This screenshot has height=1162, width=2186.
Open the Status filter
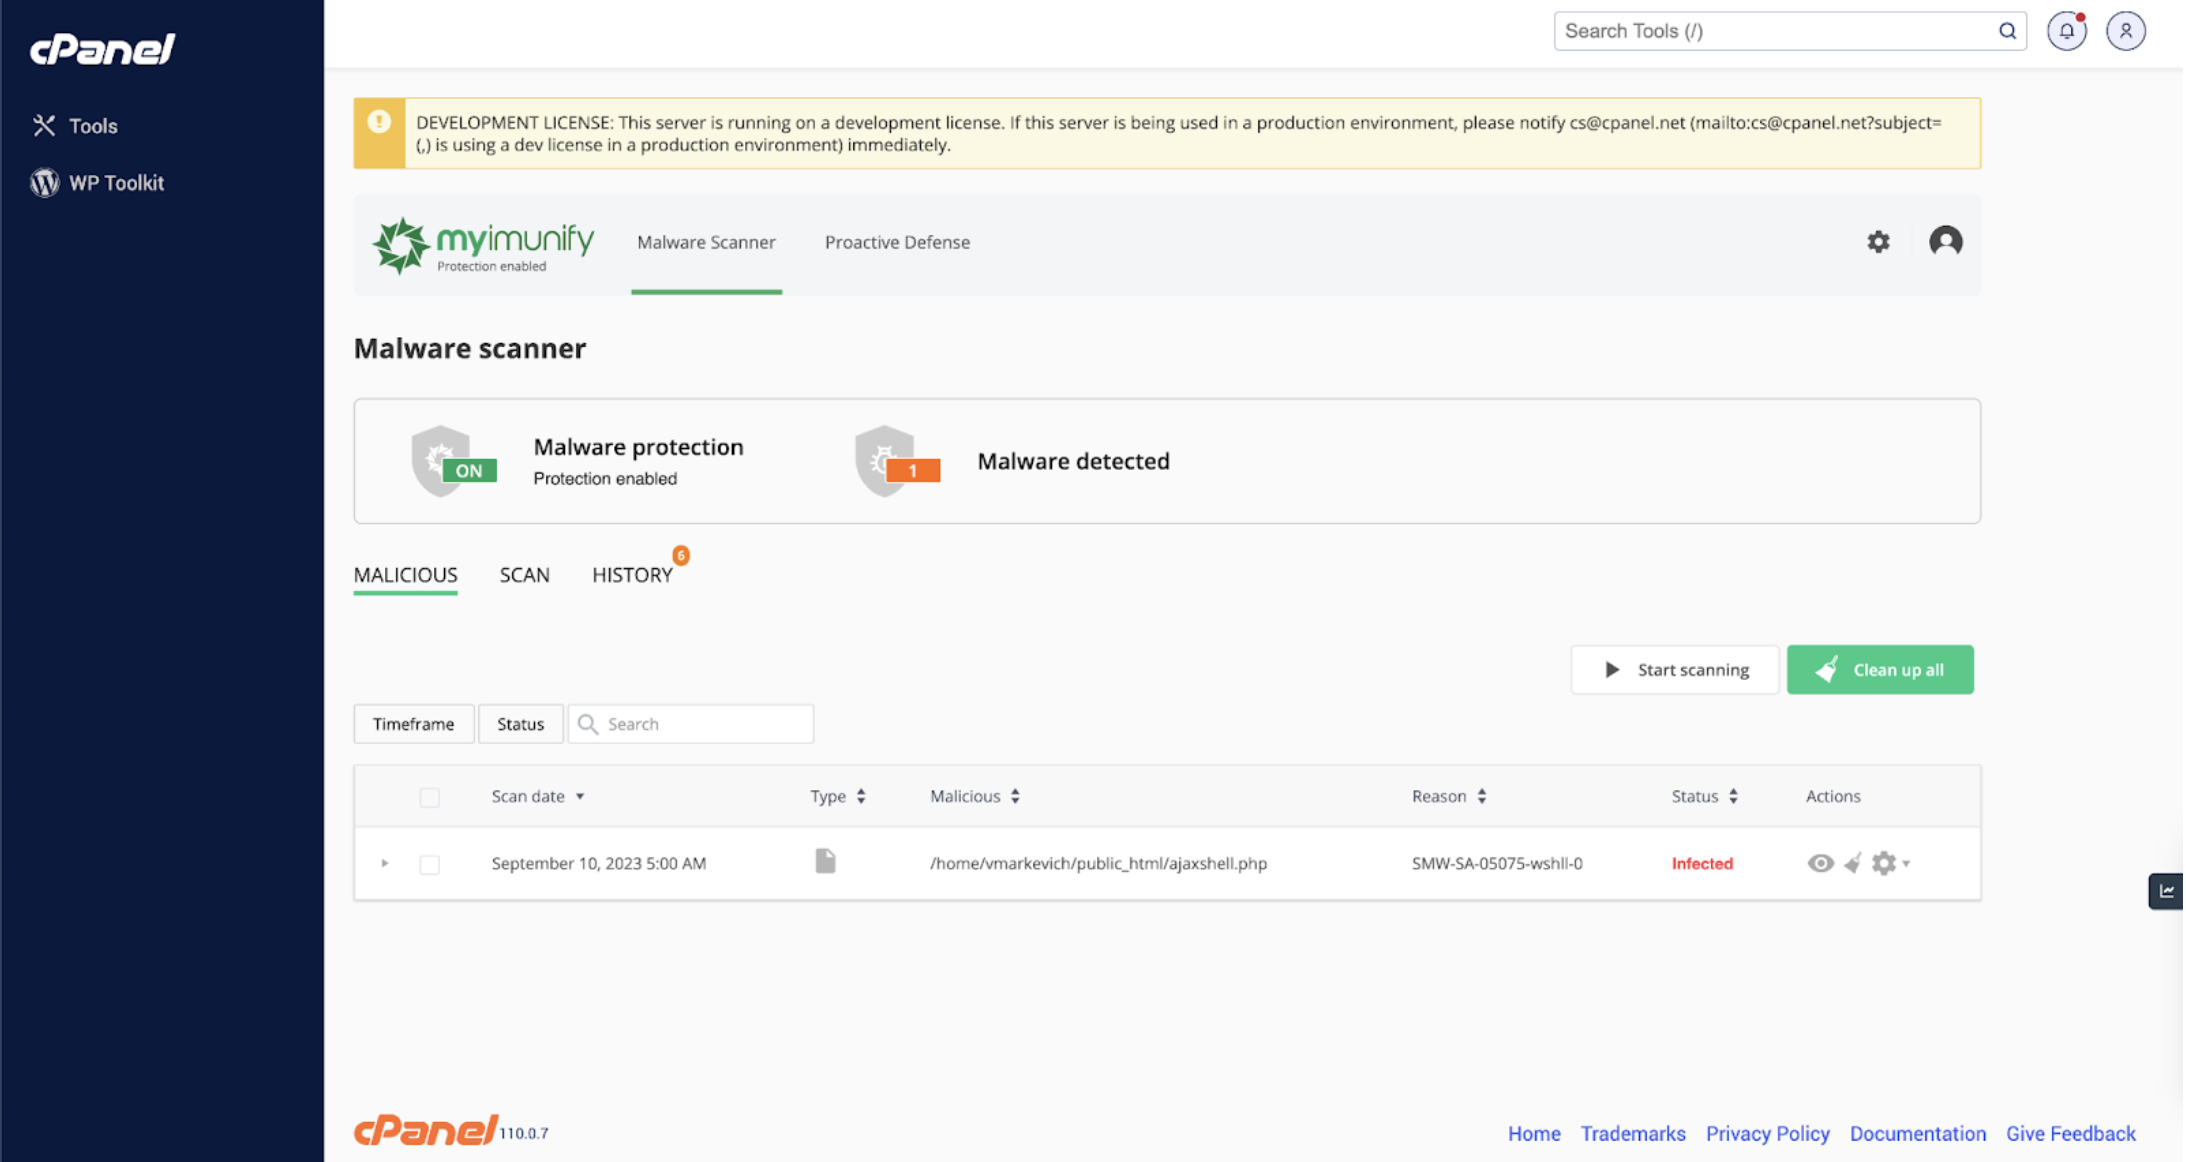point(520,724)
